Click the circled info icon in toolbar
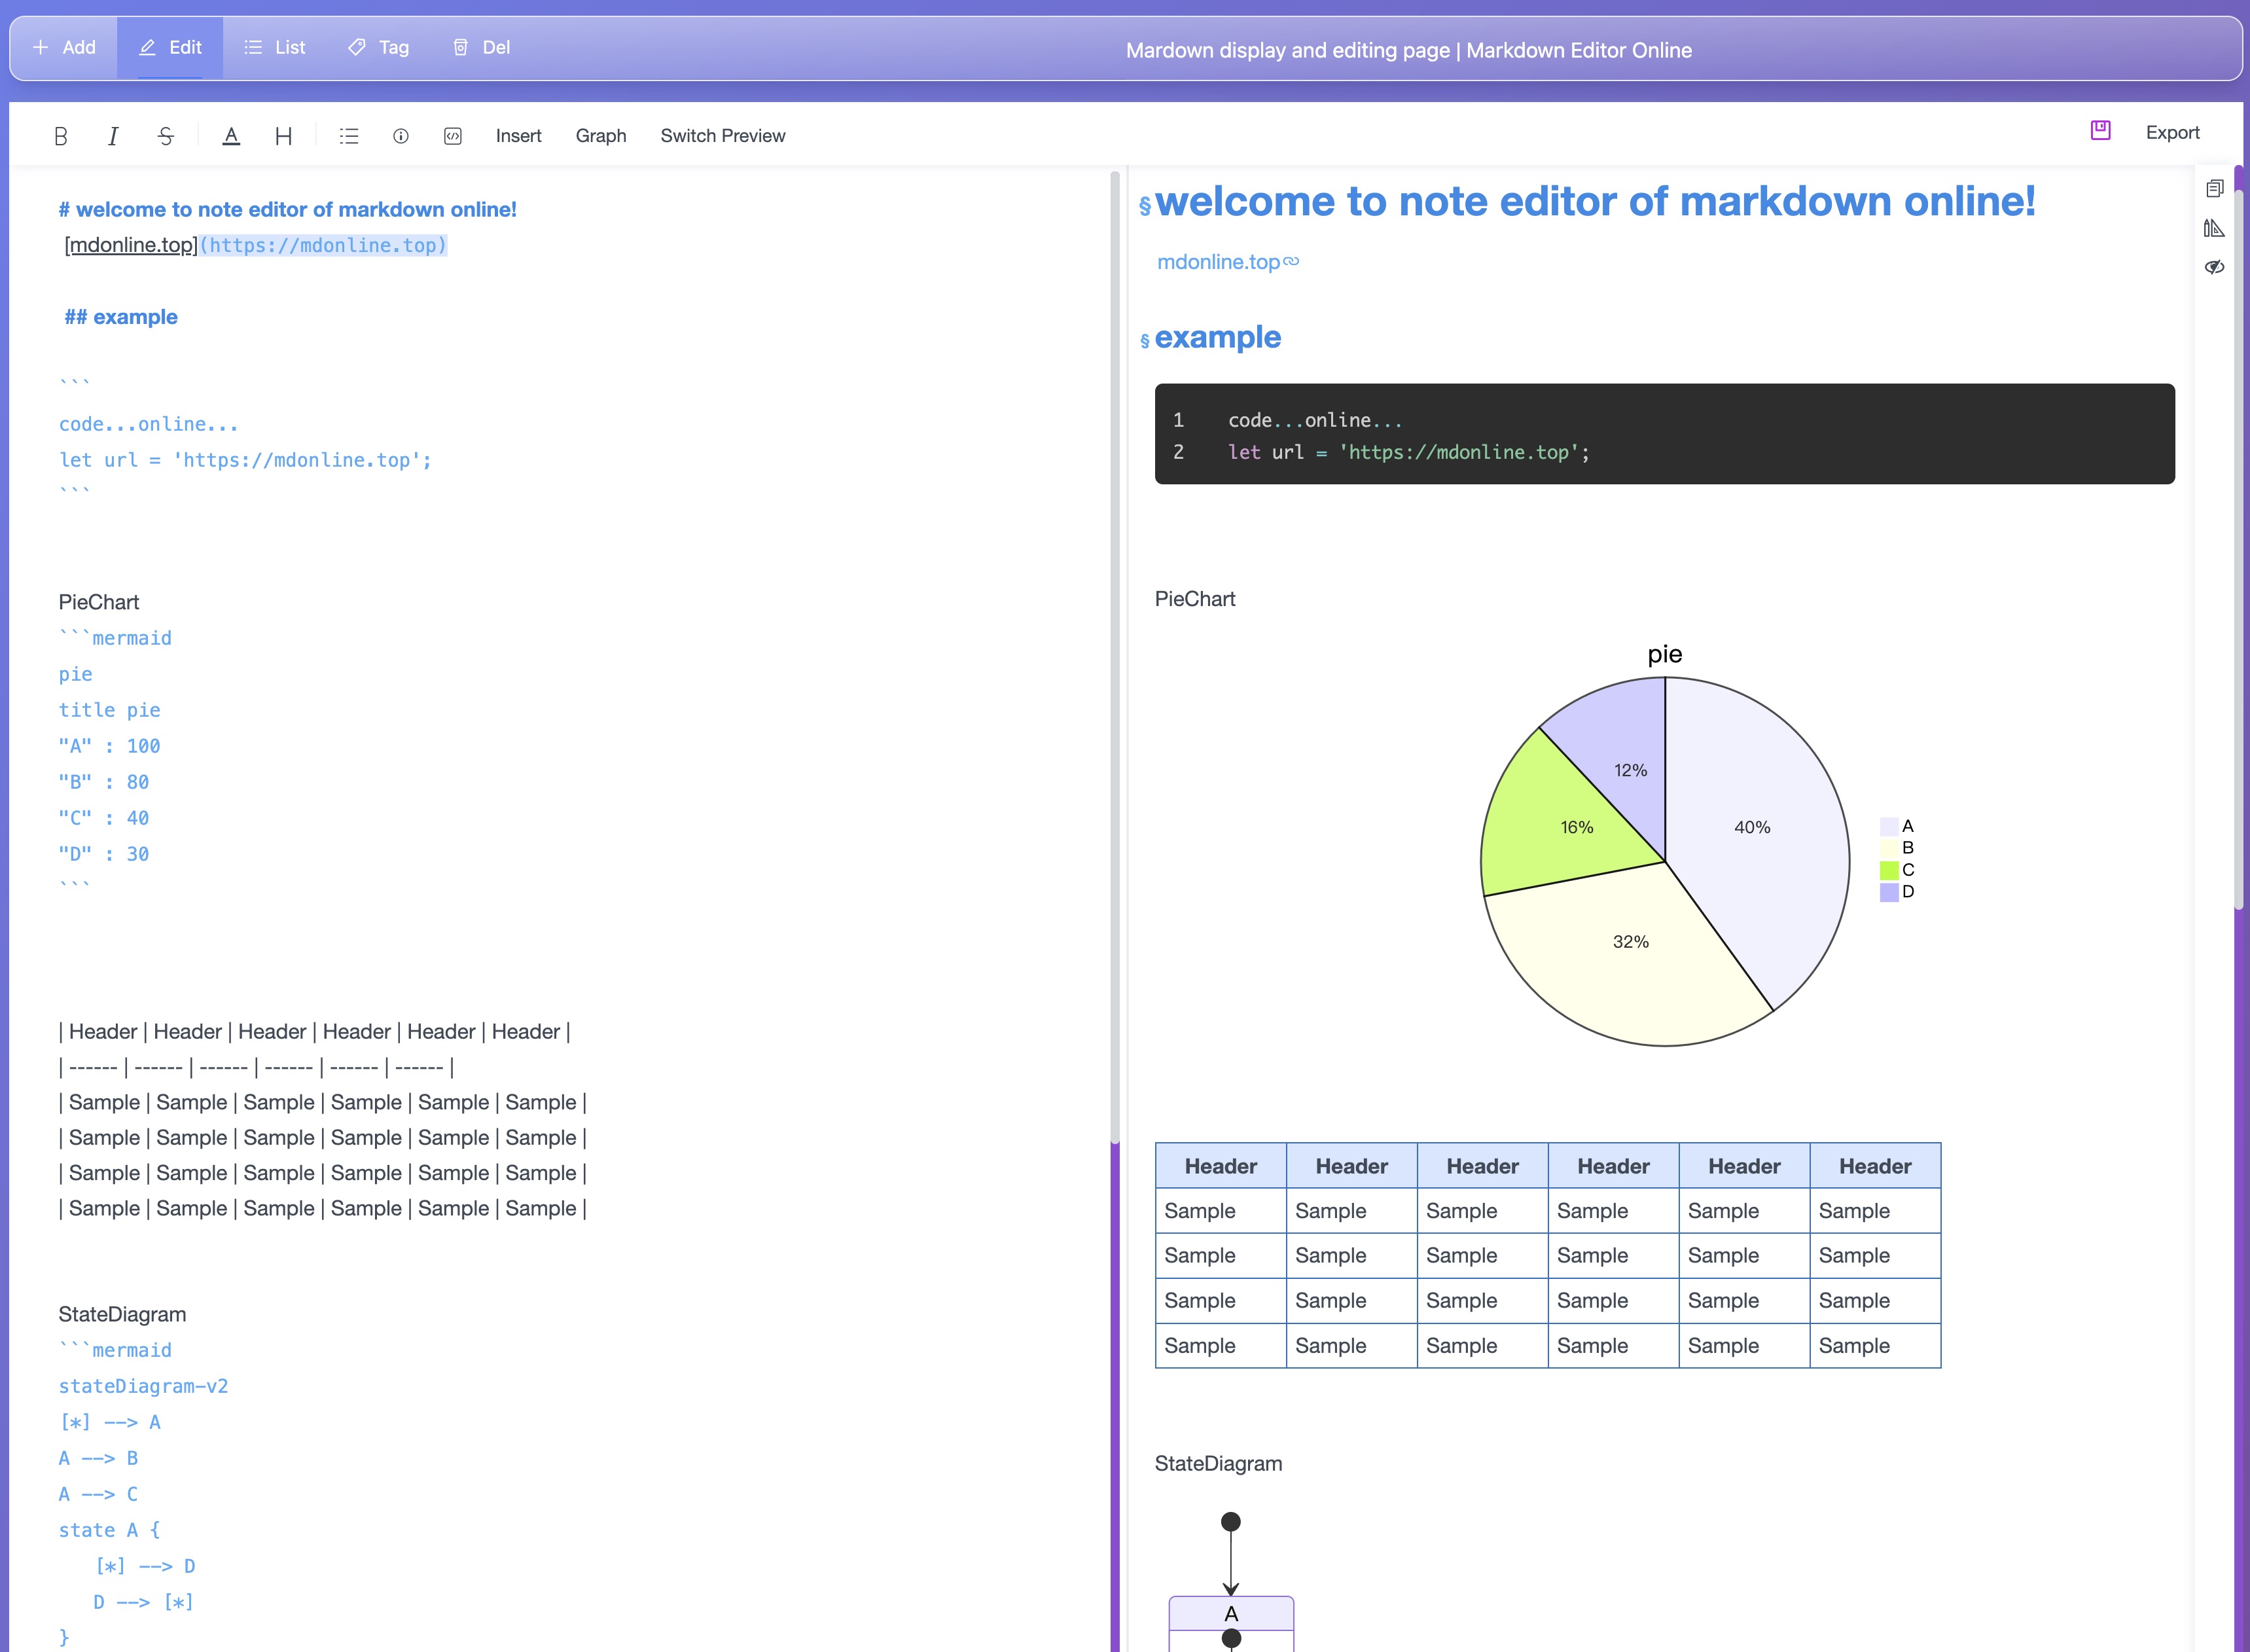The image size is (2250, 1652). (401, 136)
